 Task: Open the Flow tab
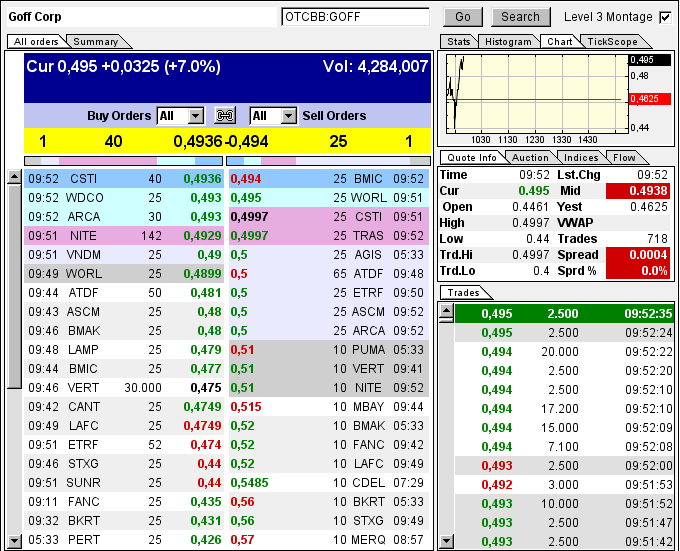[624, 158]
